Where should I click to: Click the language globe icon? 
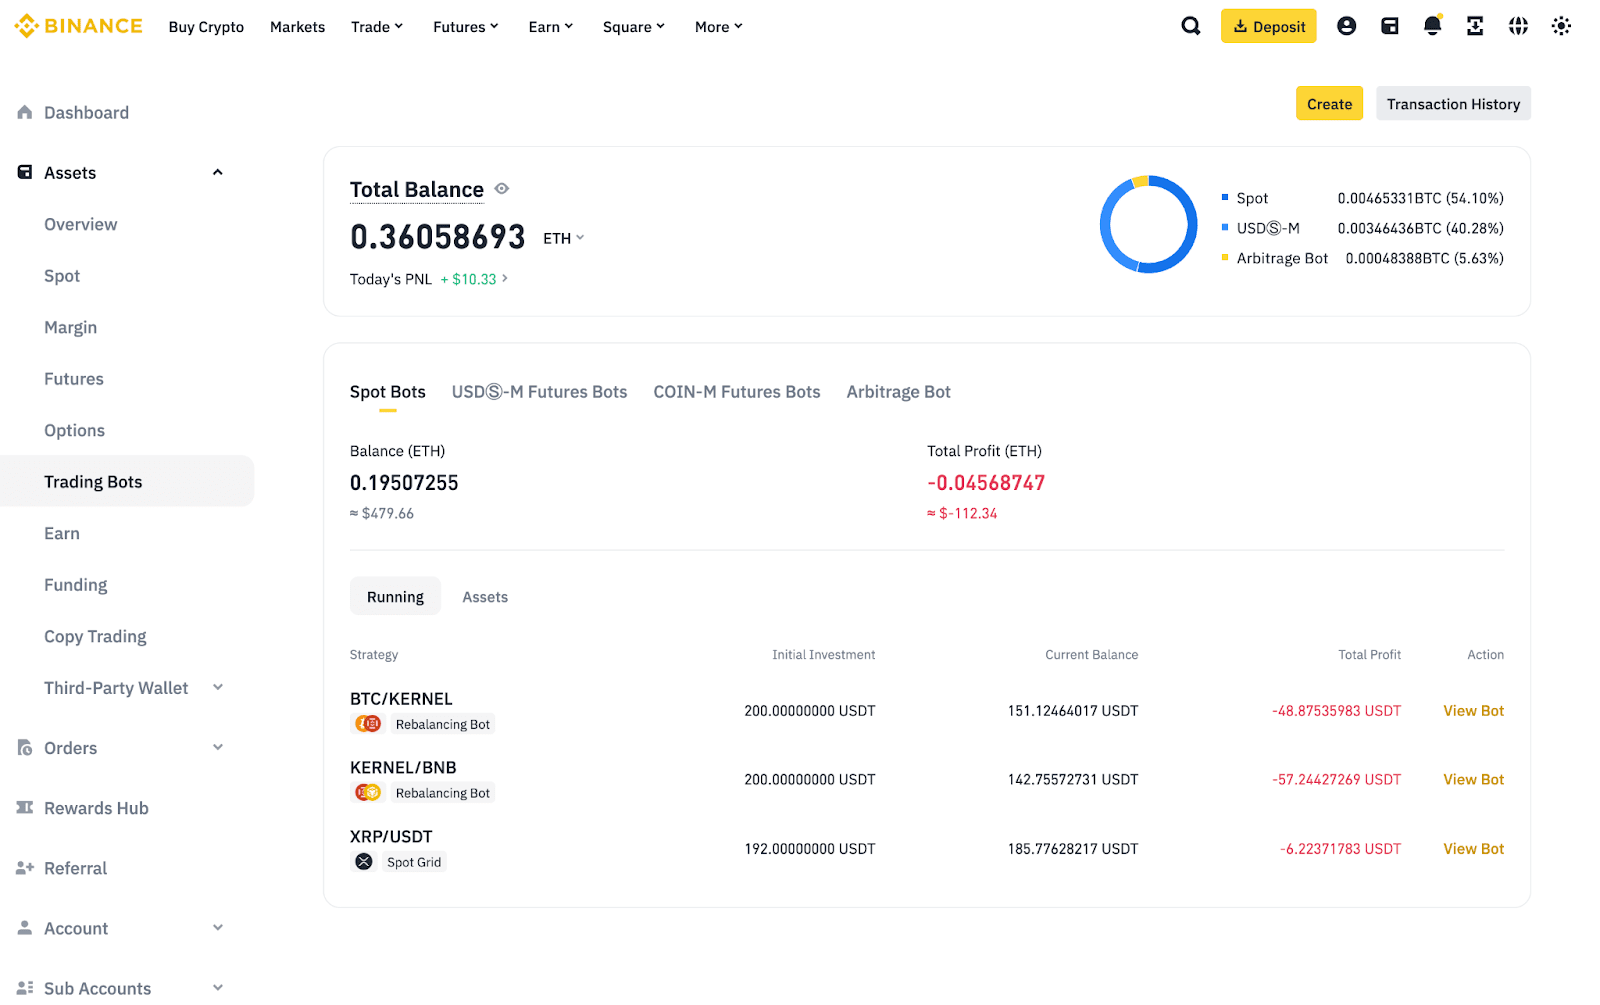(1518, 26)
